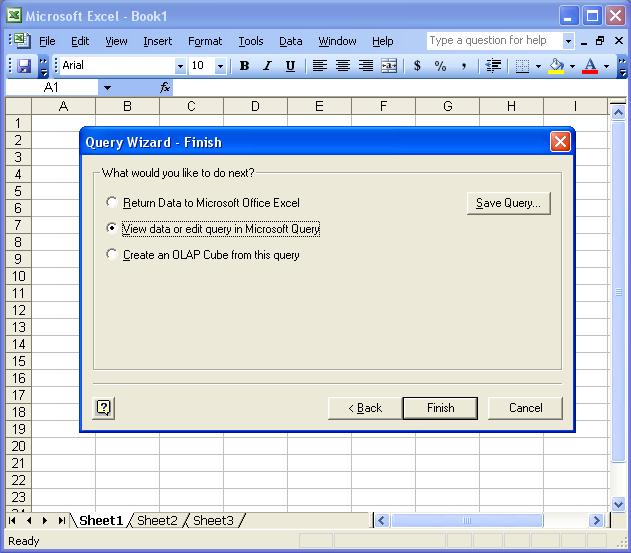The height and width of the screenshot is (553, 631).
Task: Center align text
Action: pyautogui.click(x=343, y=66)
